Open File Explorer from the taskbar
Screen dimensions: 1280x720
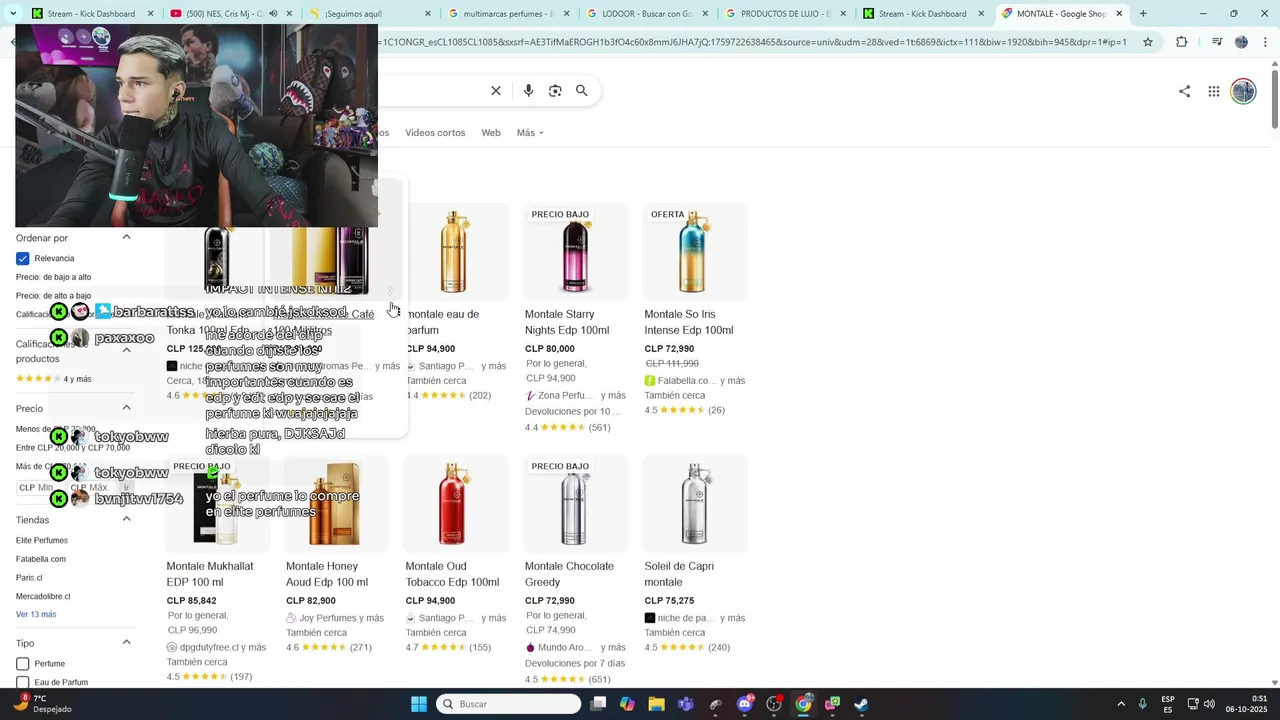(656, 704)
